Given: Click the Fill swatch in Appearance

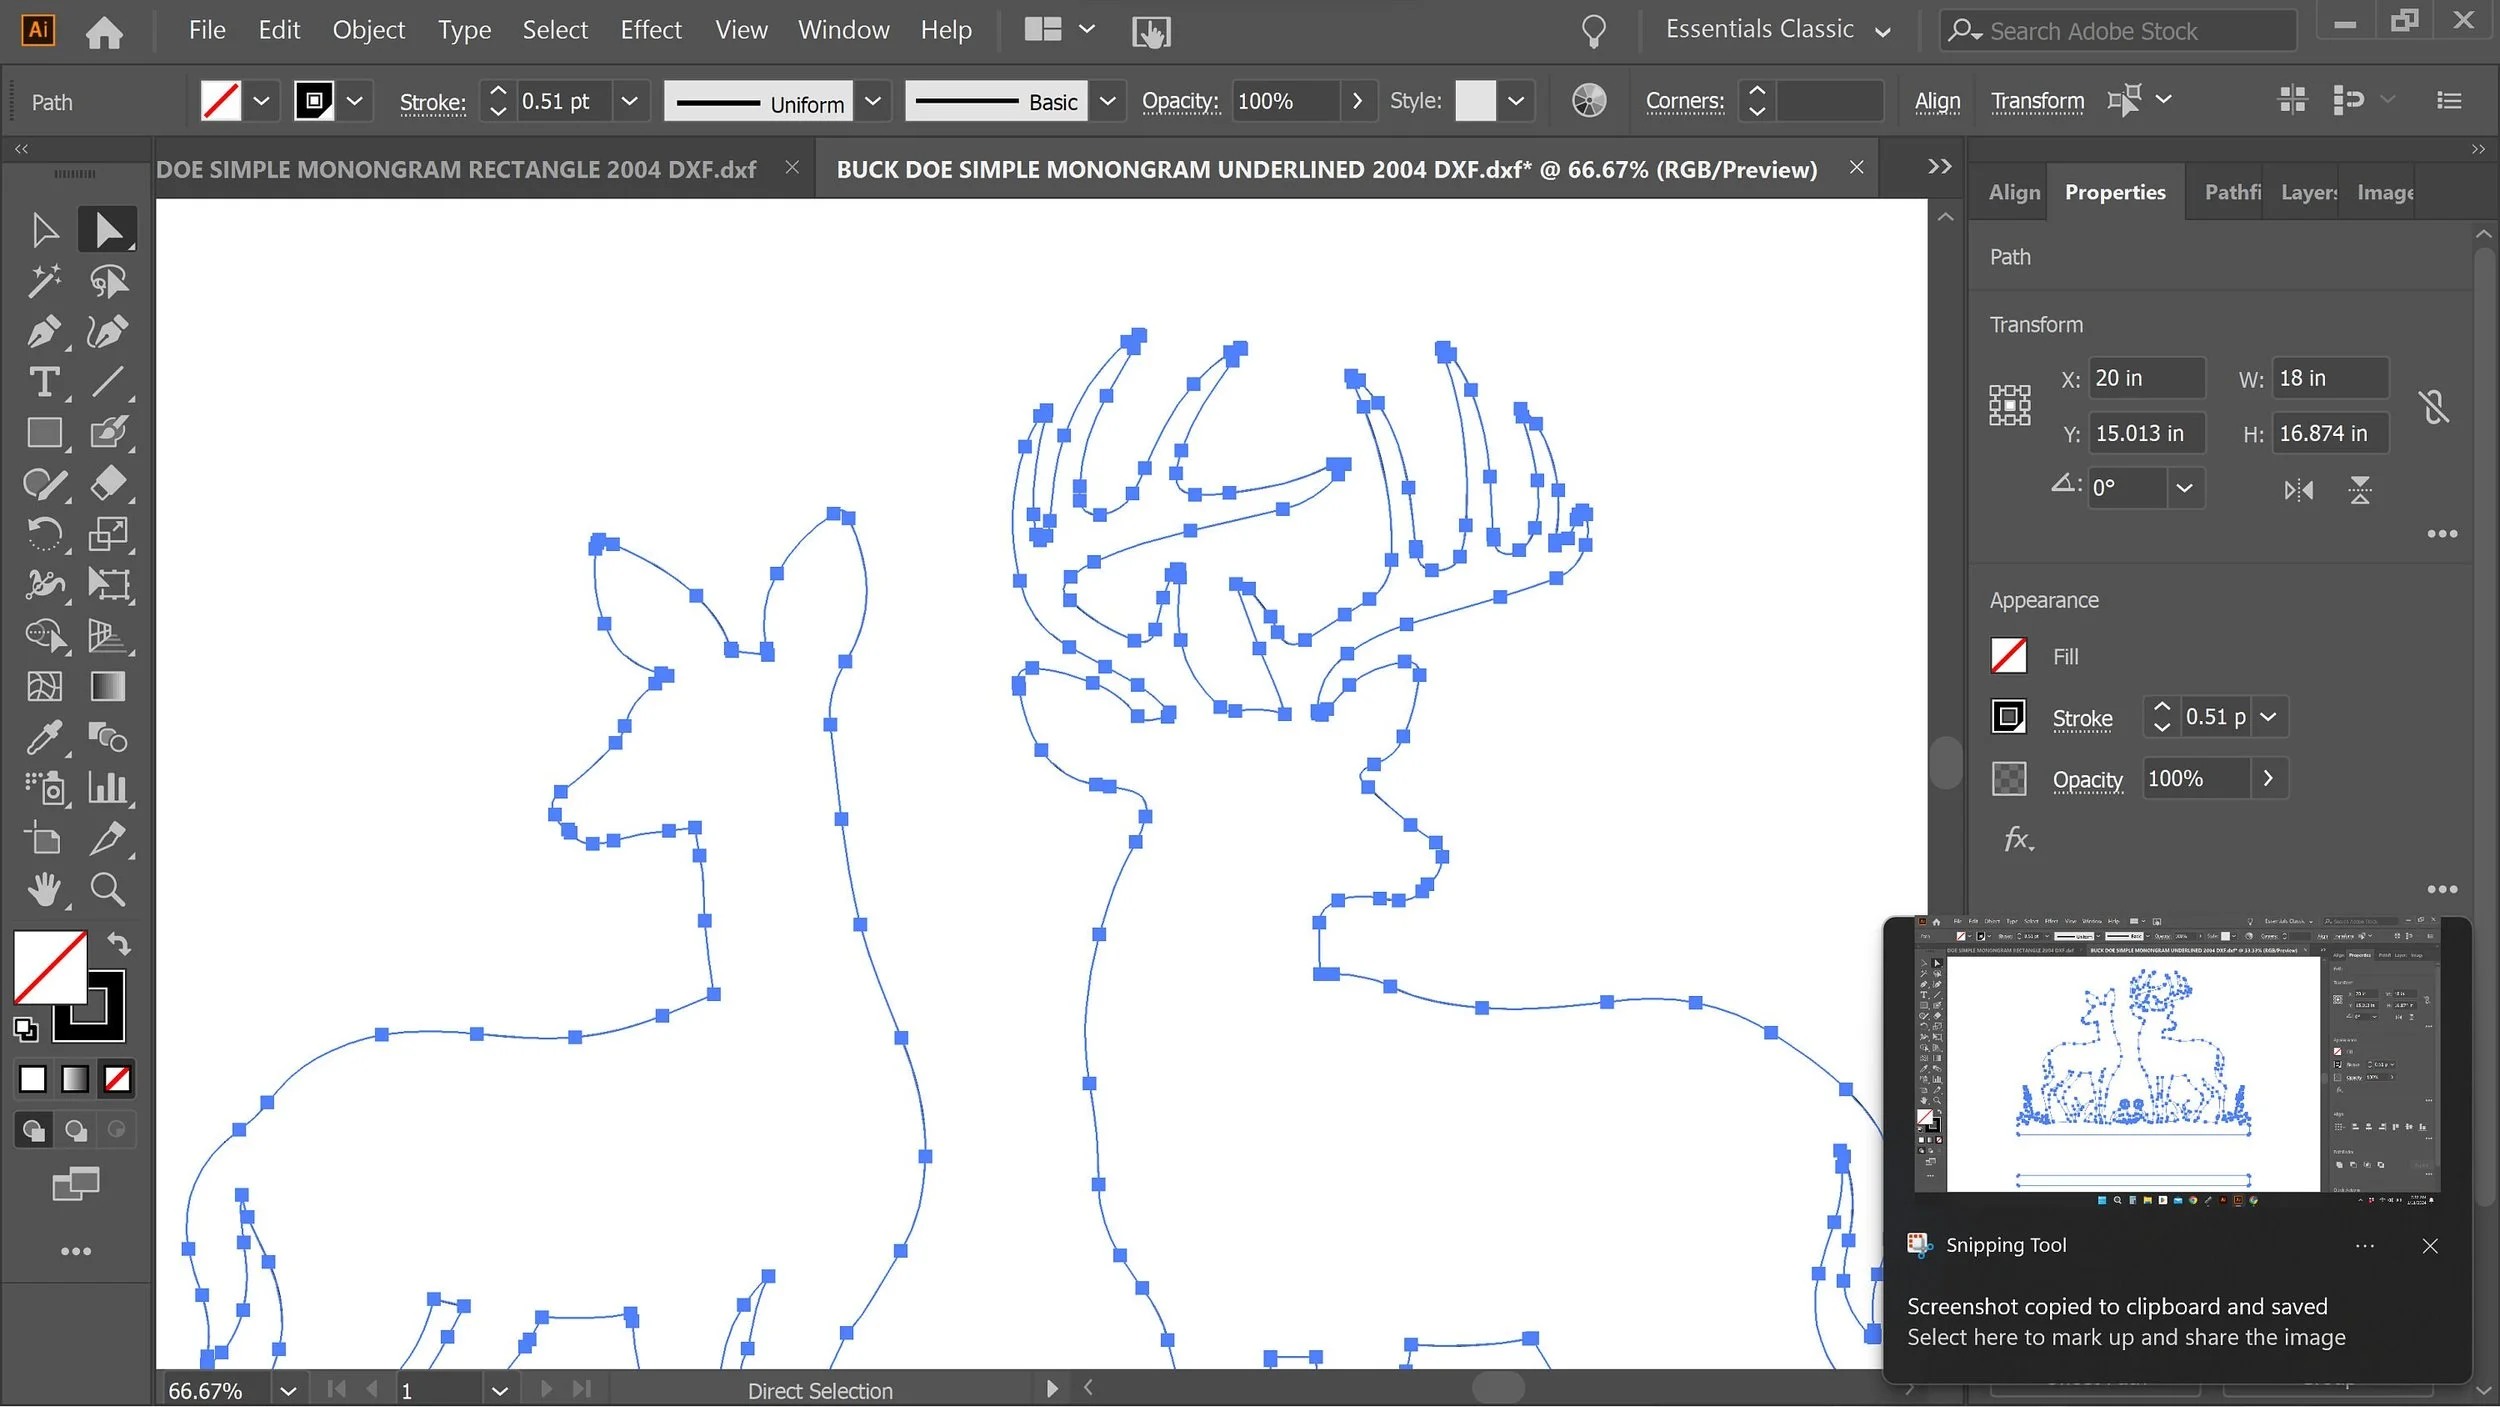Looking at the screenshot, I should (2008, 656).
